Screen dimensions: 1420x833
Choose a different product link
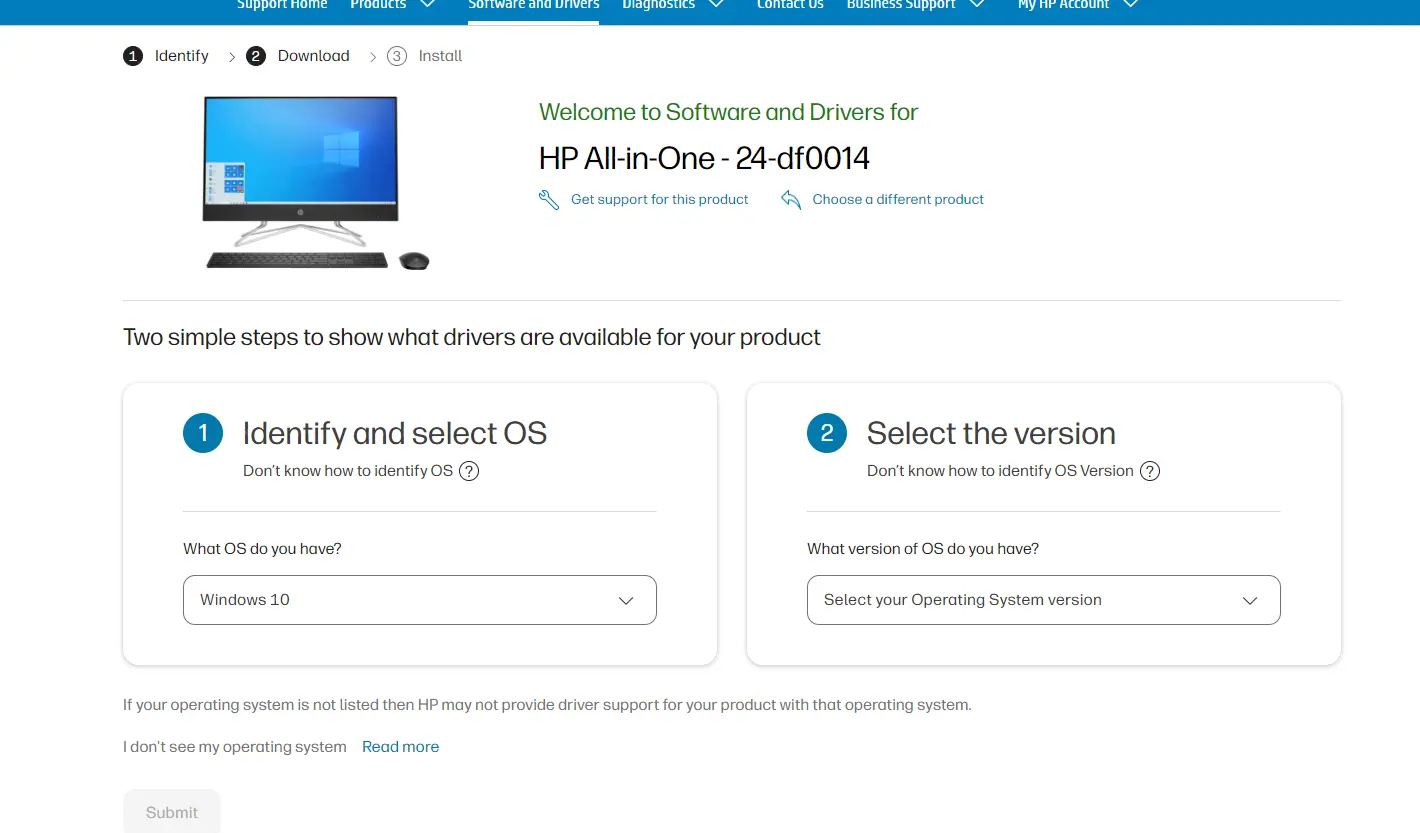click(898, 199)
